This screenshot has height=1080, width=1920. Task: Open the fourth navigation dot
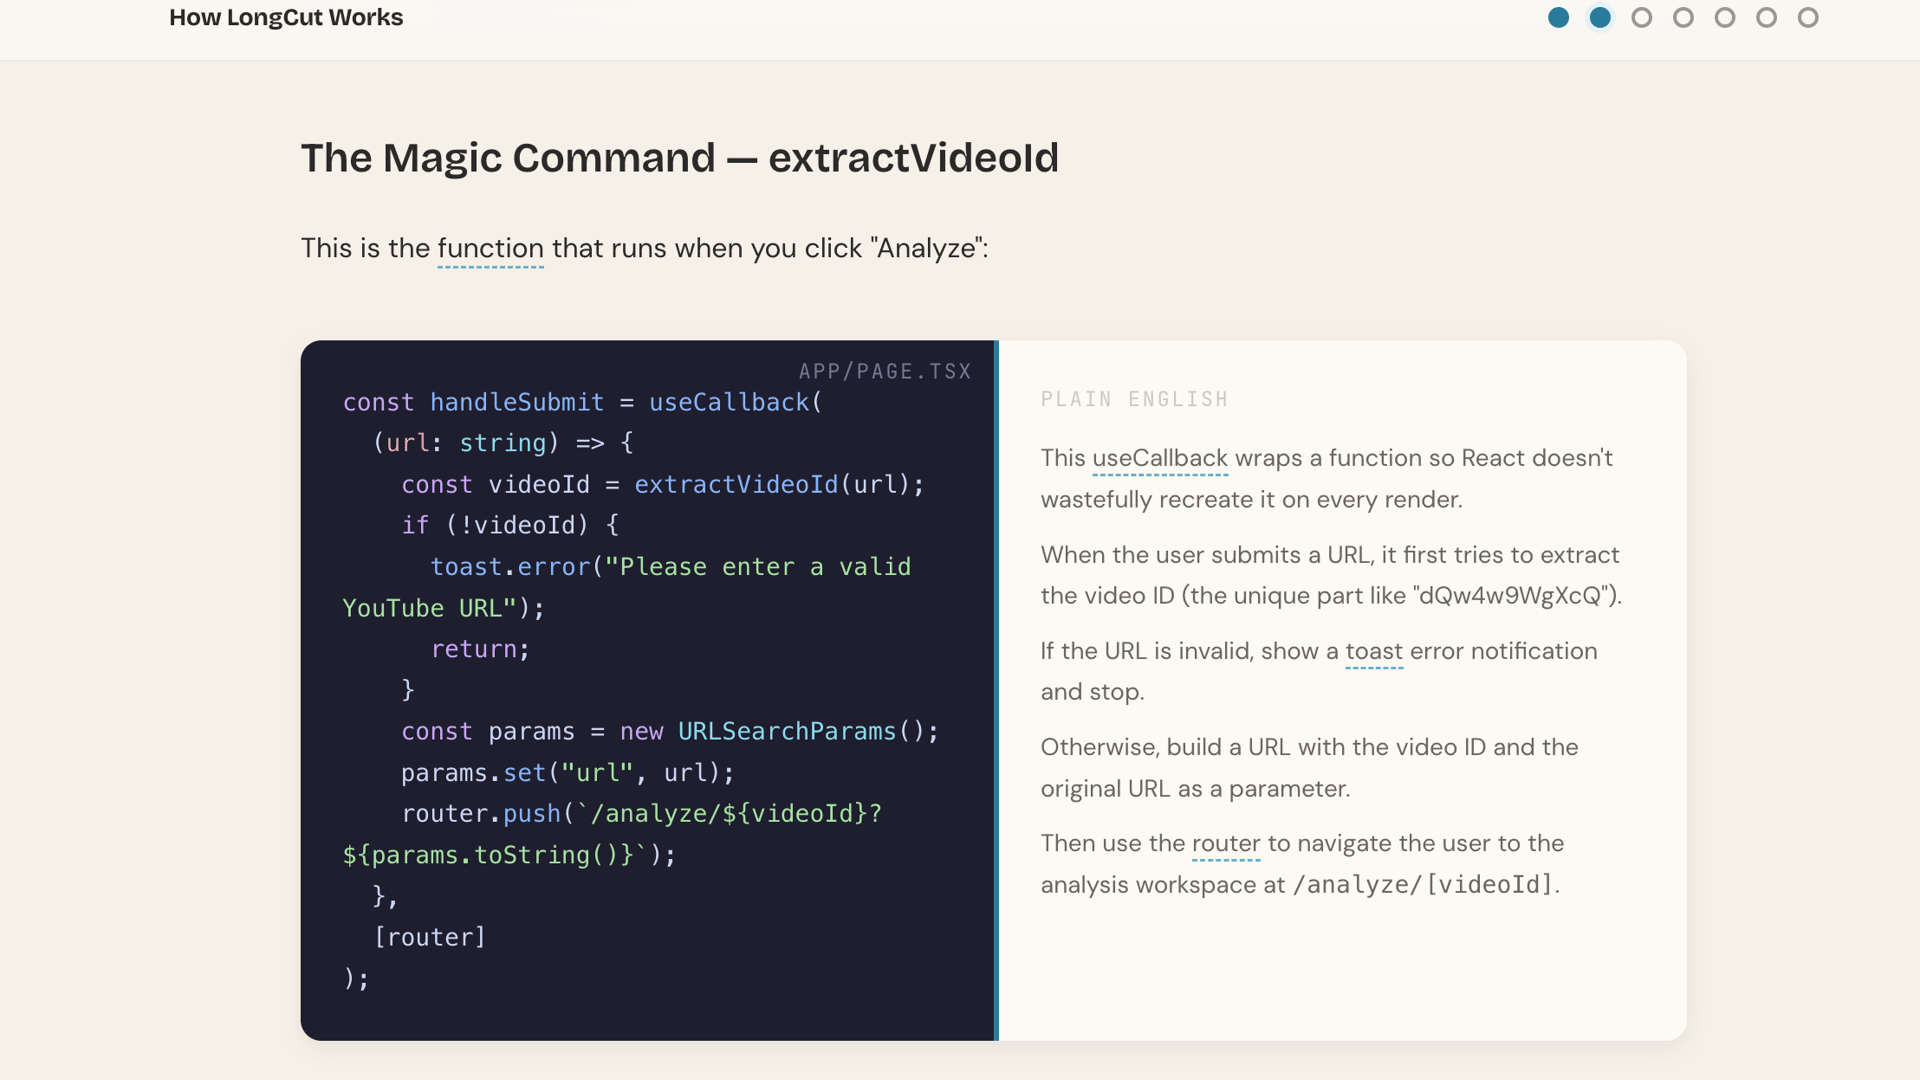(1683, 17)
